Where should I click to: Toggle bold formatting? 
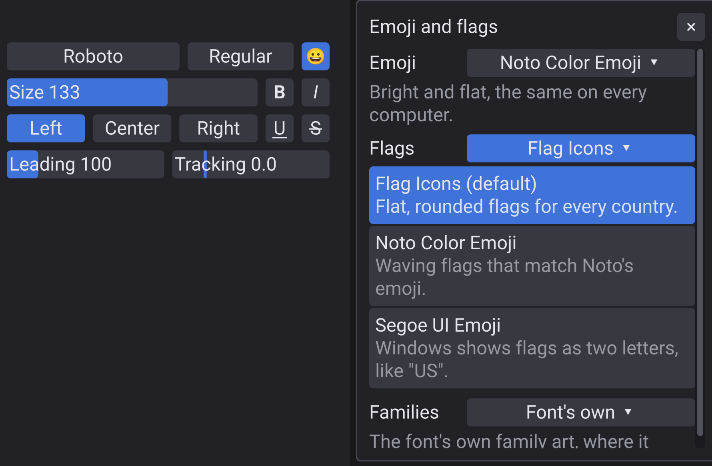coord(280,92)
